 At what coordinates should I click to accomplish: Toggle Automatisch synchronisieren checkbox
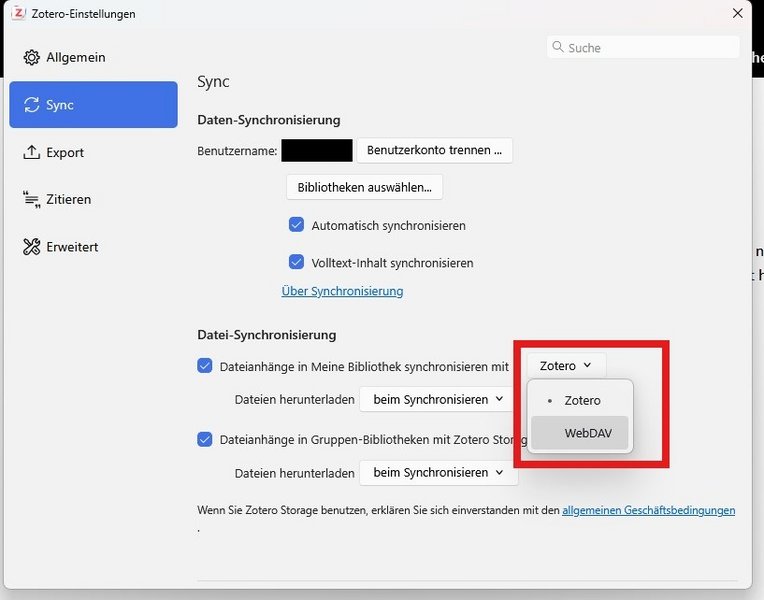[296, 225]
